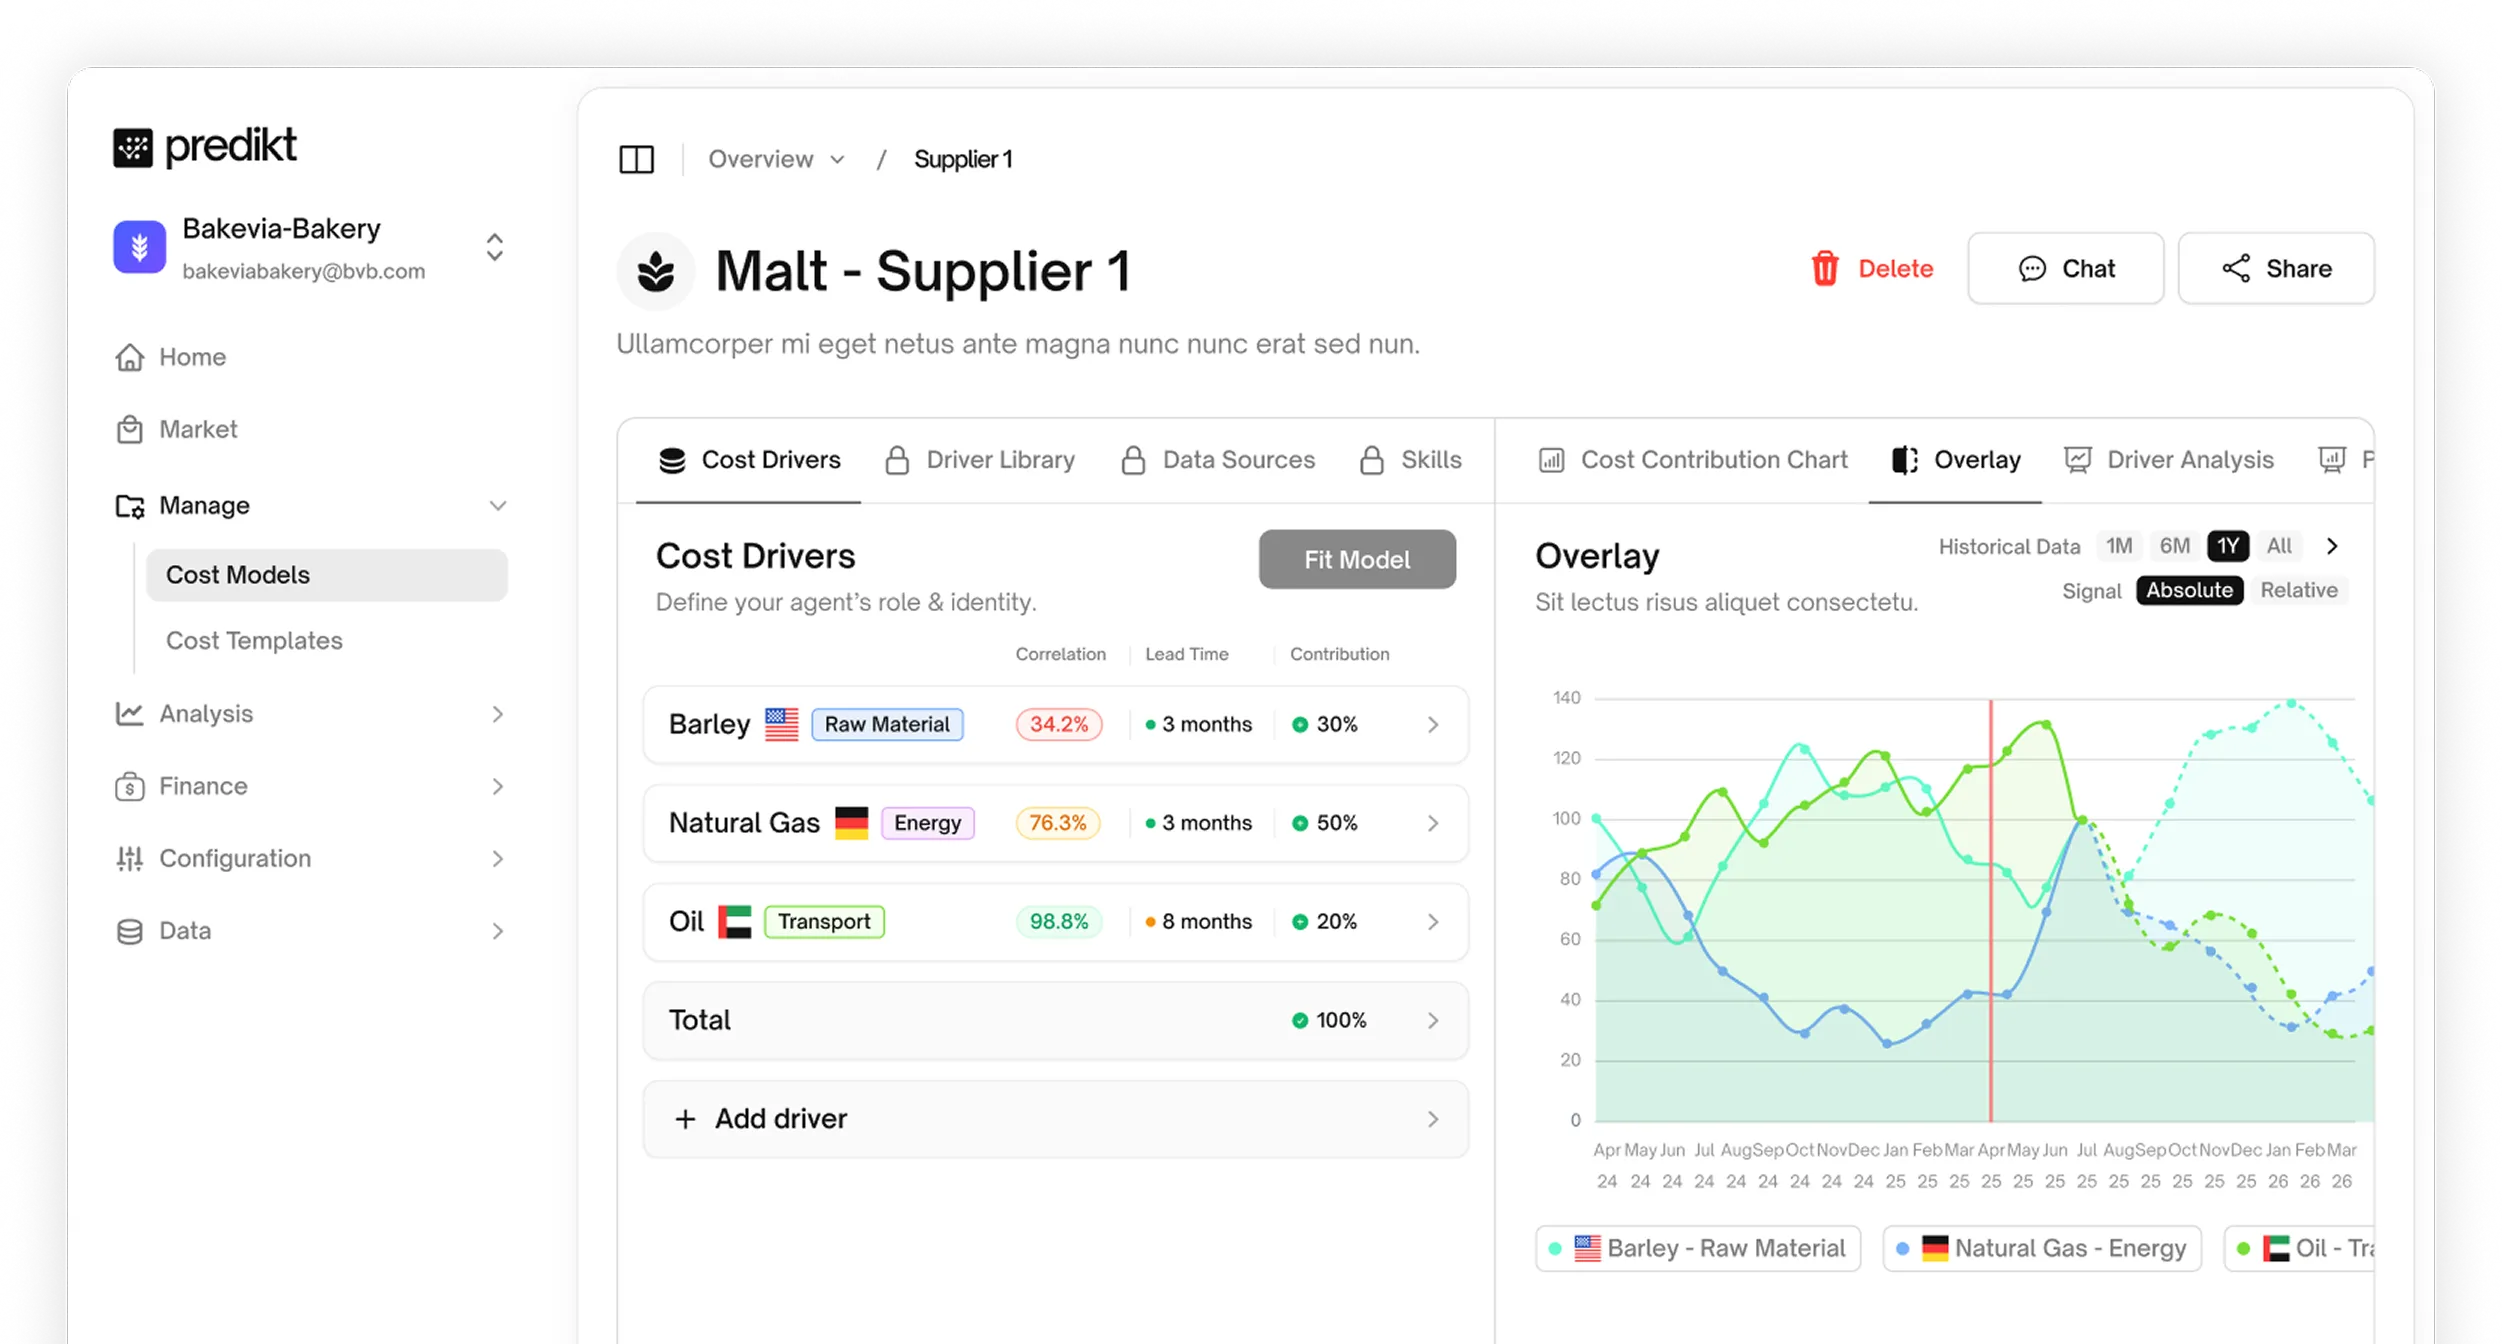2502x1344 pixels.
Task: Set historical data range to 6M
Action: point(2173,546)
